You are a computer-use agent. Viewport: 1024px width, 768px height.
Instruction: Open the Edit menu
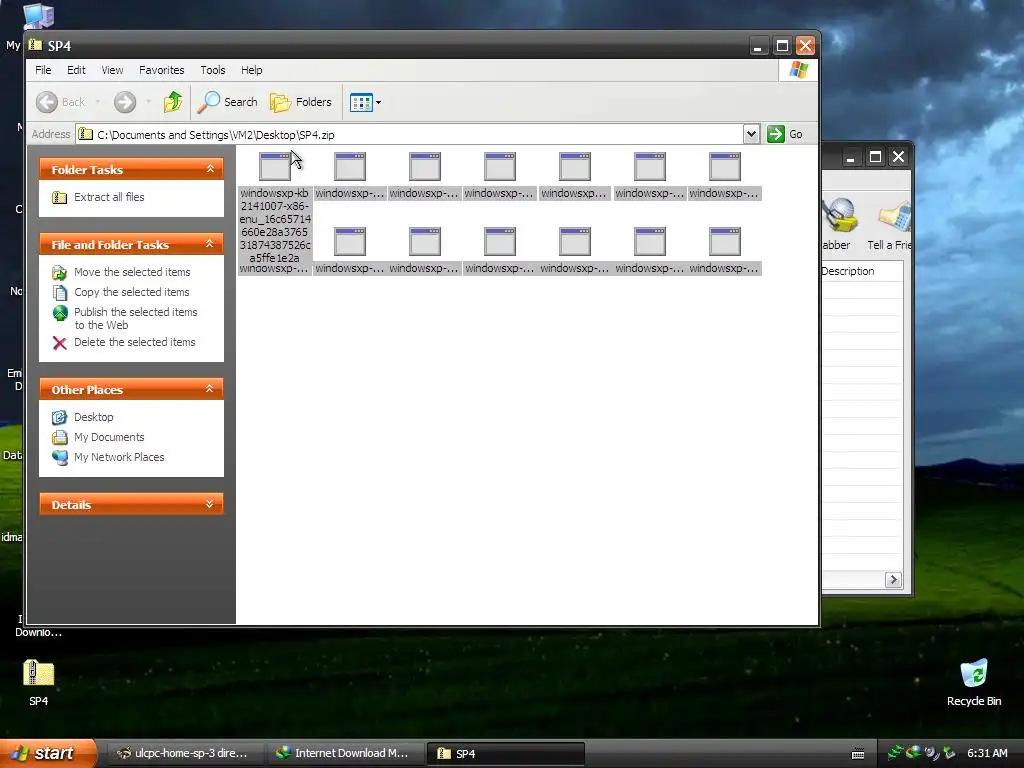point(76,70)
